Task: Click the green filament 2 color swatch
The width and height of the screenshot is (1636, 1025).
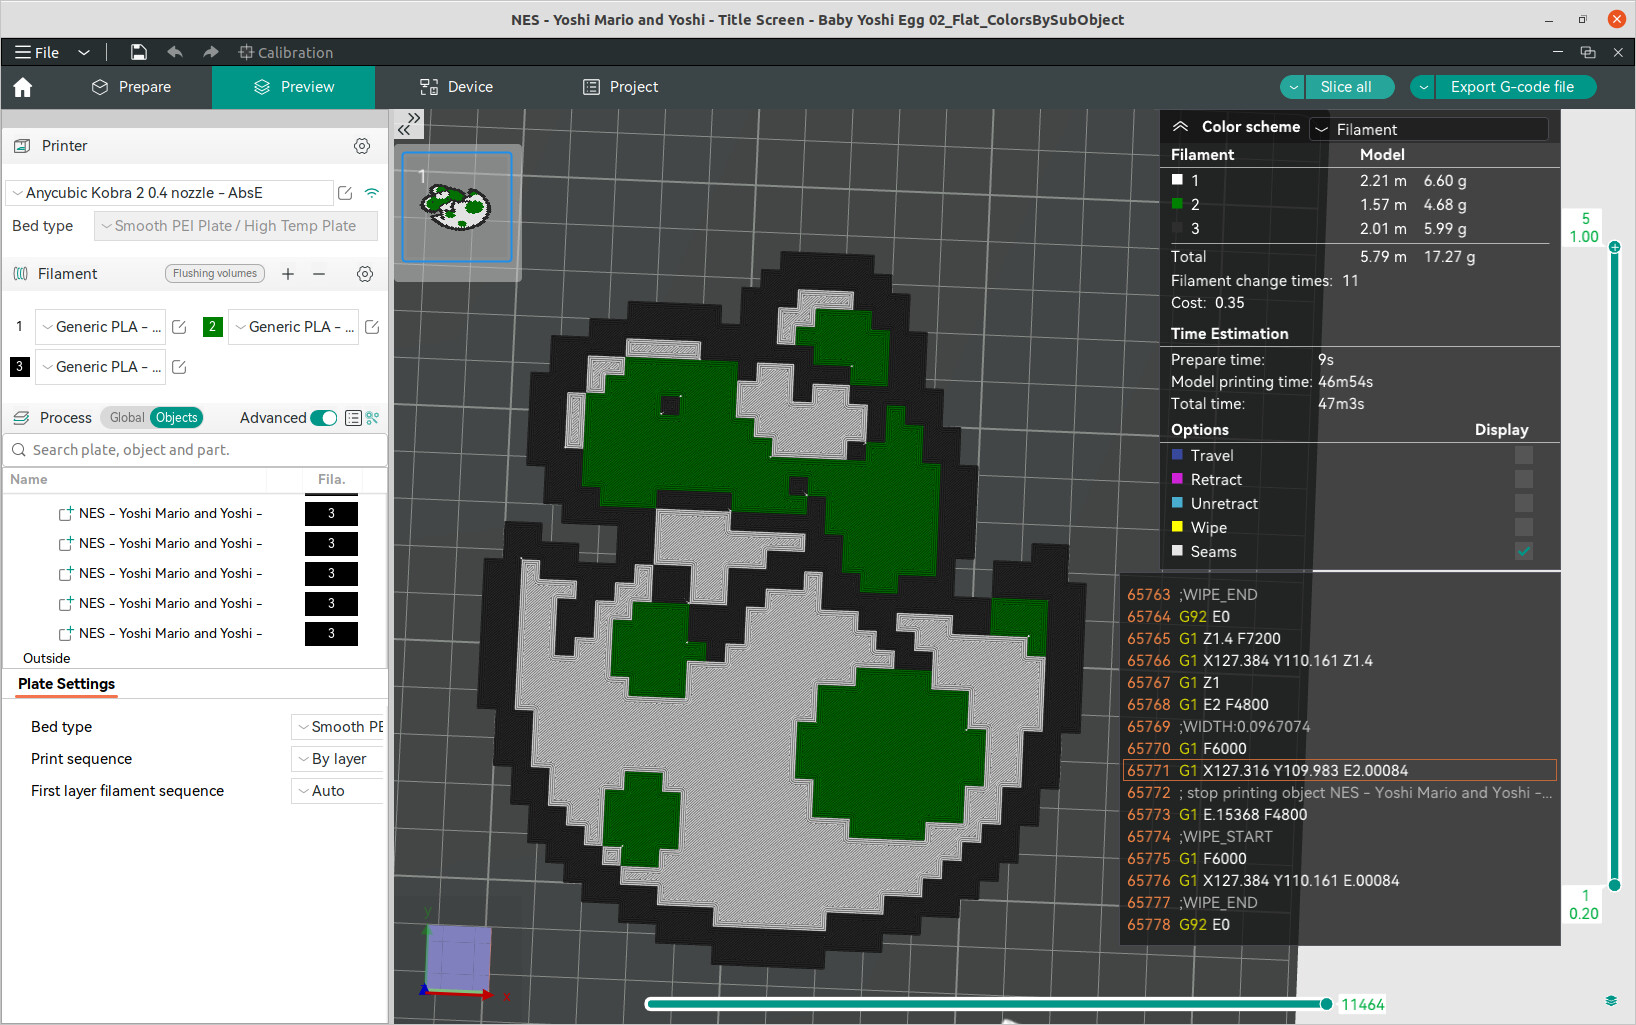Action: pos(212,327)
